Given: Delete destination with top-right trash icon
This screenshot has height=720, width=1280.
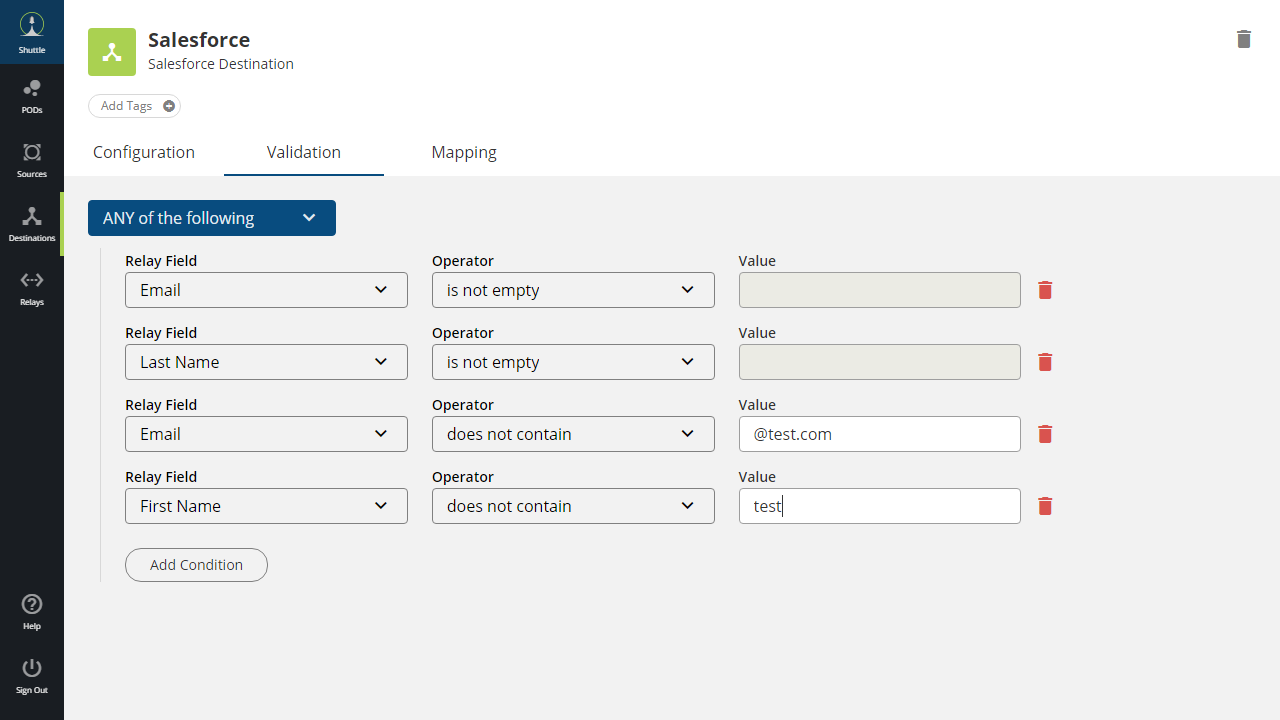Looking at the screenshot, I should tap(1244, 39).
